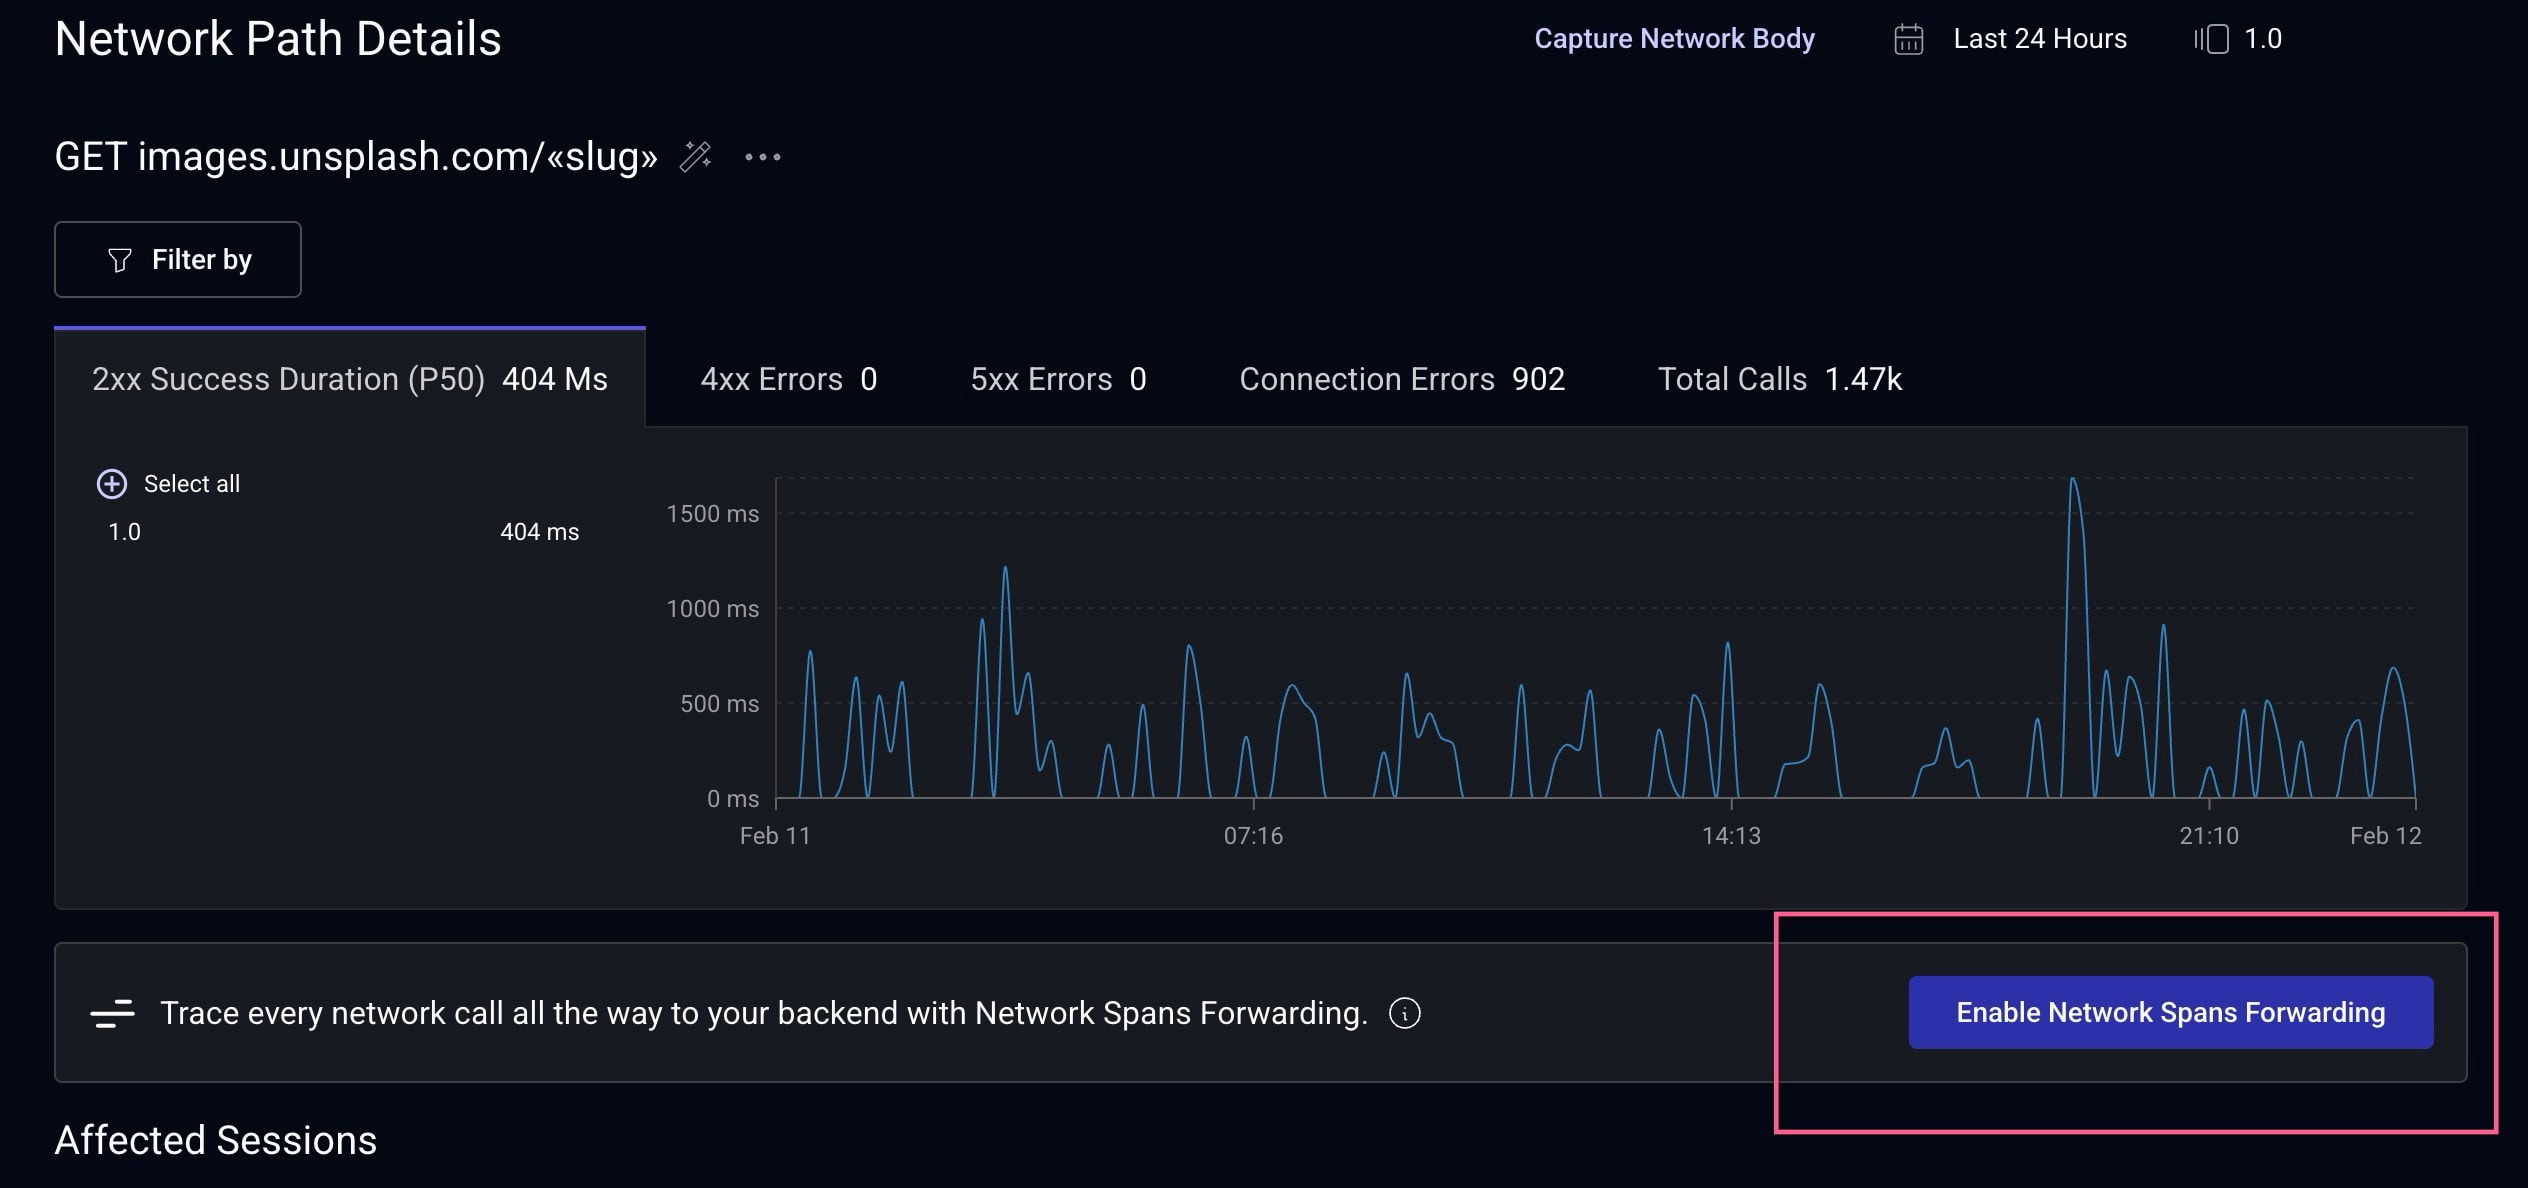Switch to the Connection Errors tab
This screenshot has width=2528, height=1188.
click(1401, 379)
